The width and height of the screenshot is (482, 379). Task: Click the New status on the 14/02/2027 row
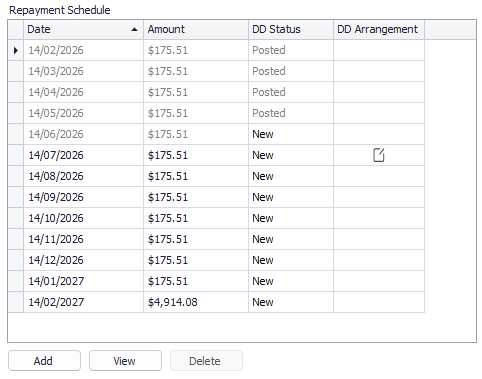(291, 302)
